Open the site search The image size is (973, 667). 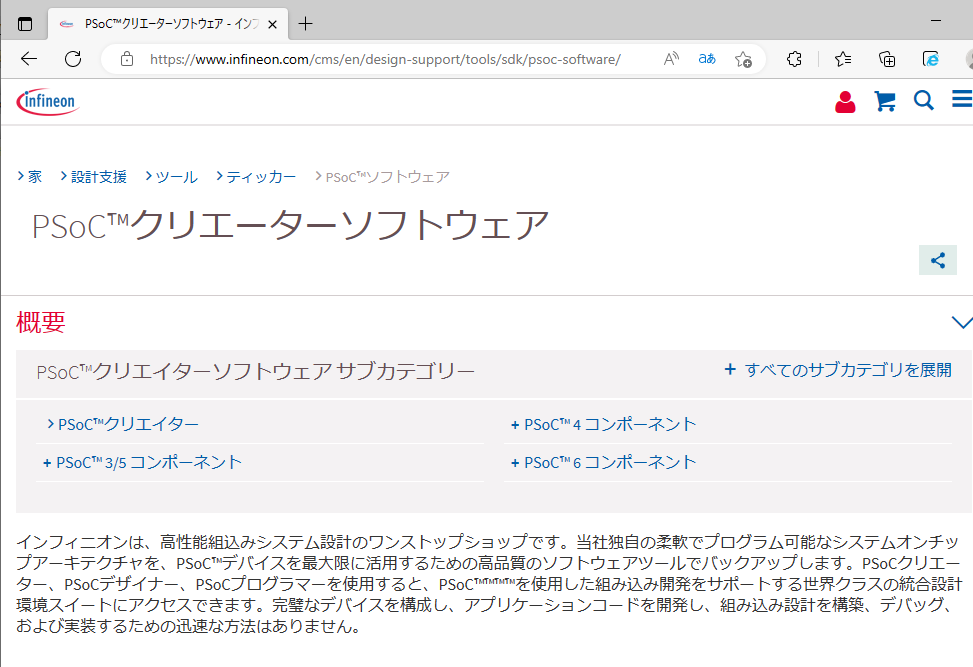pyautogui.click(x=923, y=100)
